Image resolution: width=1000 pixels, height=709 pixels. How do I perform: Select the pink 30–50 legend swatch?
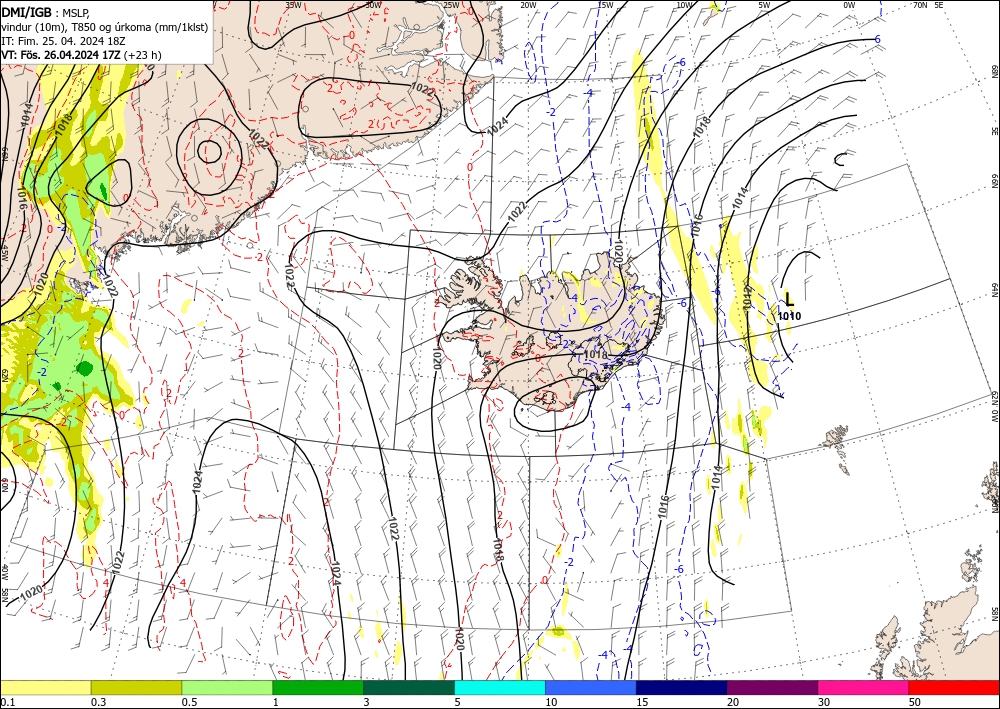[x=864, y=687]
